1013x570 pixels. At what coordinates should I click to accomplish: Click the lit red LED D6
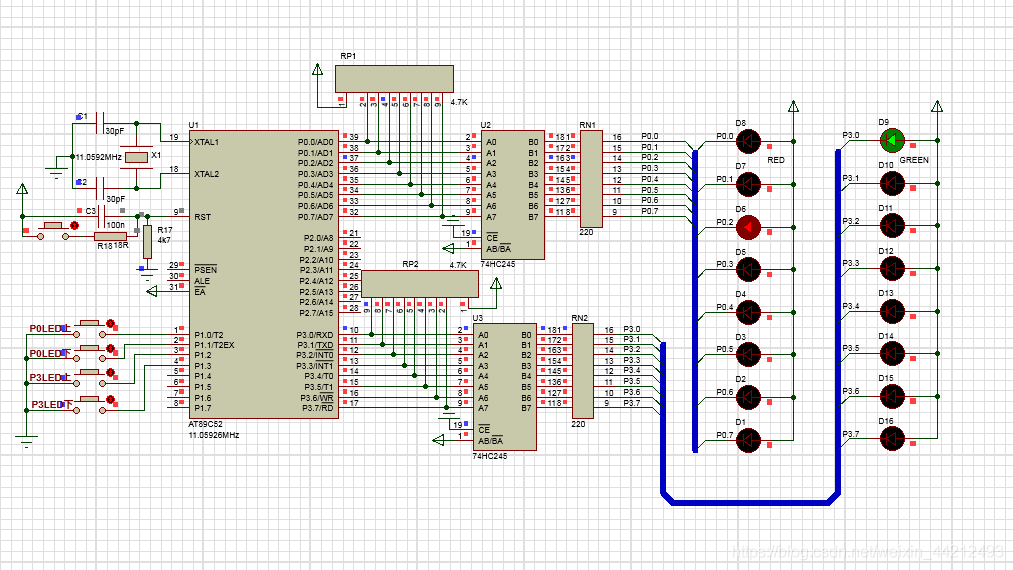point(748,226)
